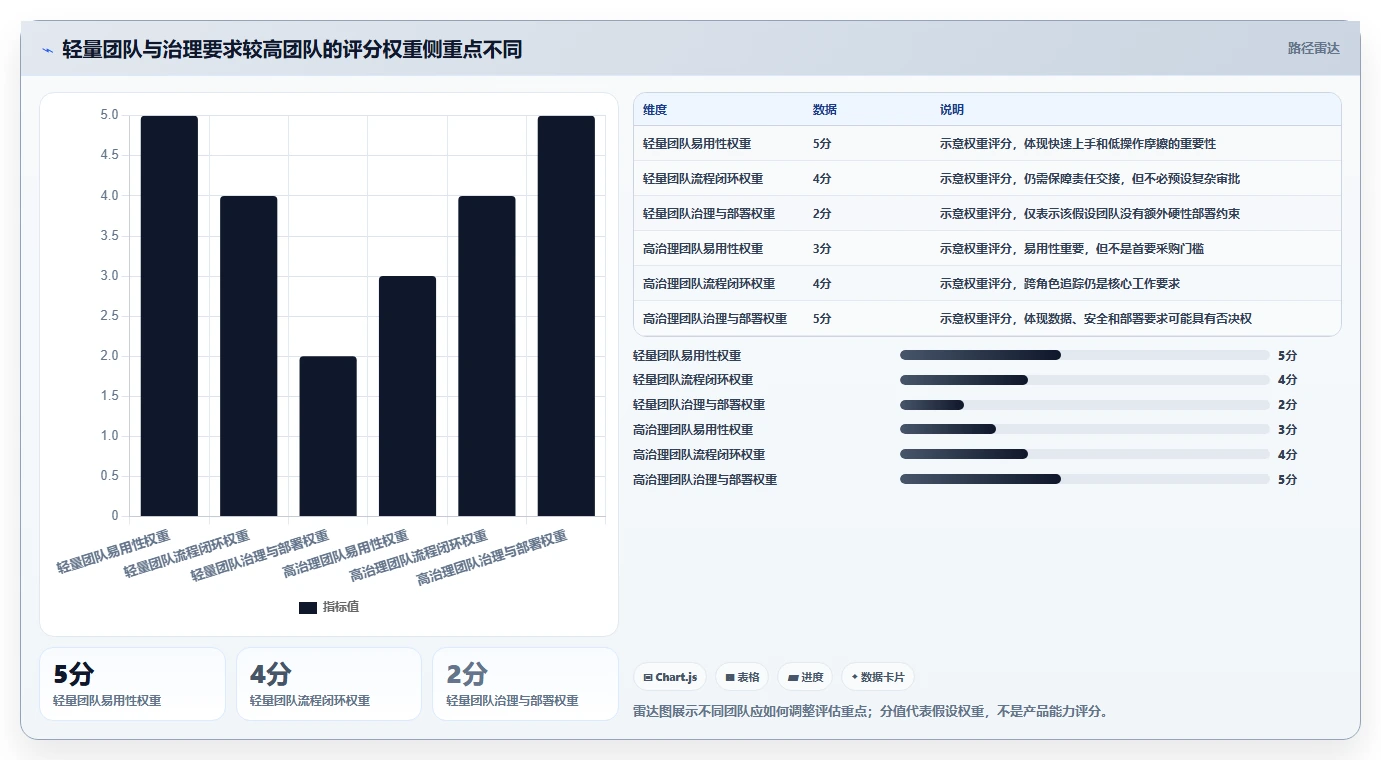Open the 5分 轻量团队易用性权重 data card
This screenshot has width=1381, height=760.
(x=132, y=684)
